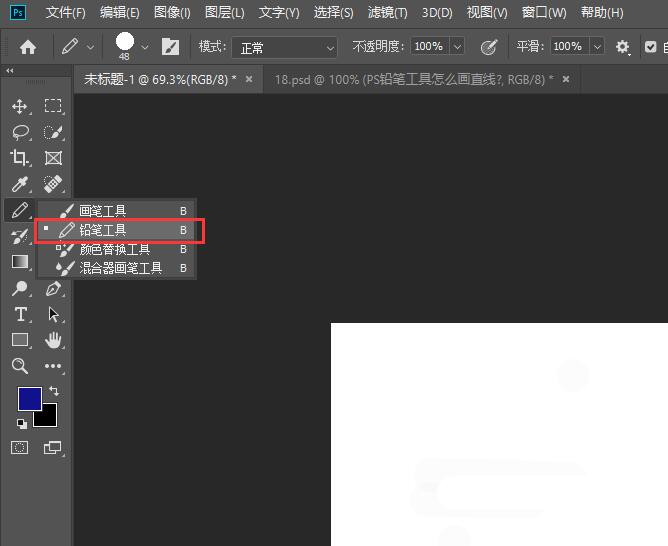Viewport: 668px width, 546px height.
Task: Close the 未标题-1 document tab
Action: tap(249, 79)
